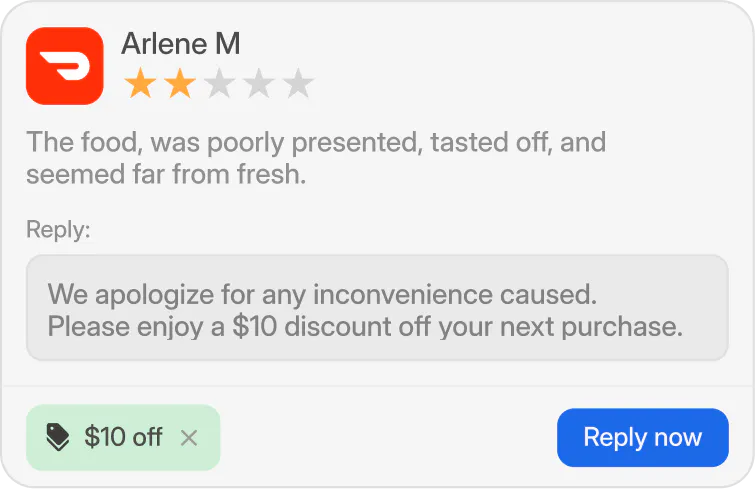
Task: Click the 'seemed far from fresh' line
Action: pyautogui.click(x=165, y=175)
